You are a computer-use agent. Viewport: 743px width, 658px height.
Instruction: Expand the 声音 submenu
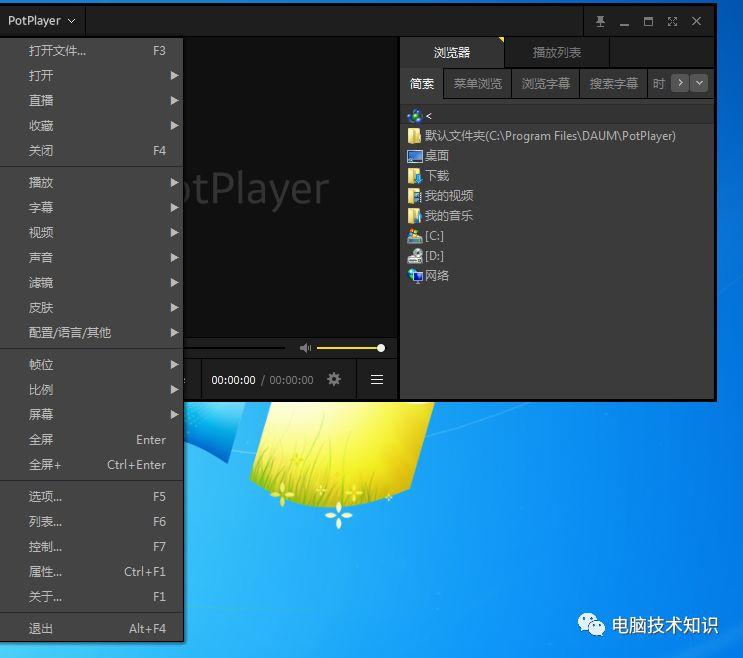91,258
